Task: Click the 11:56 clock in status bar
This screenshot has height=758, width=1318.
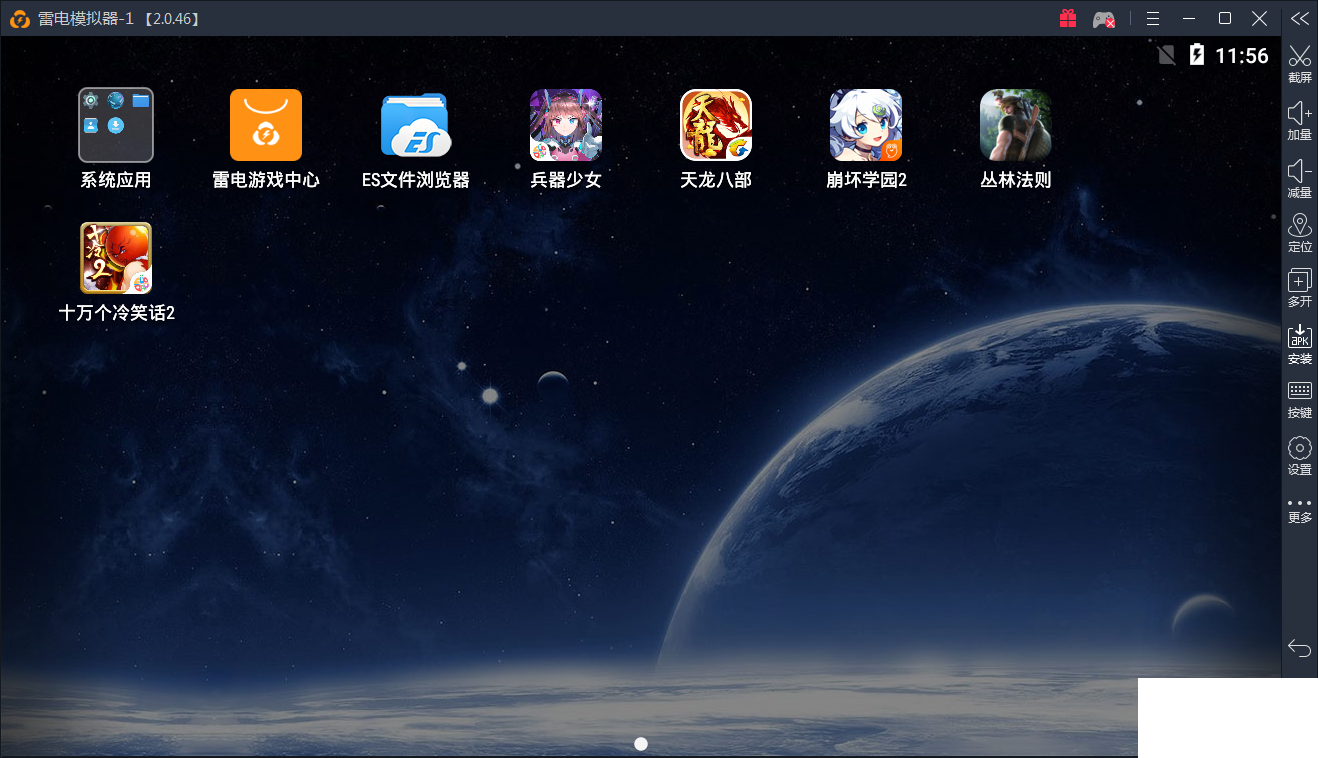Action: click(x=1242, y=56)
